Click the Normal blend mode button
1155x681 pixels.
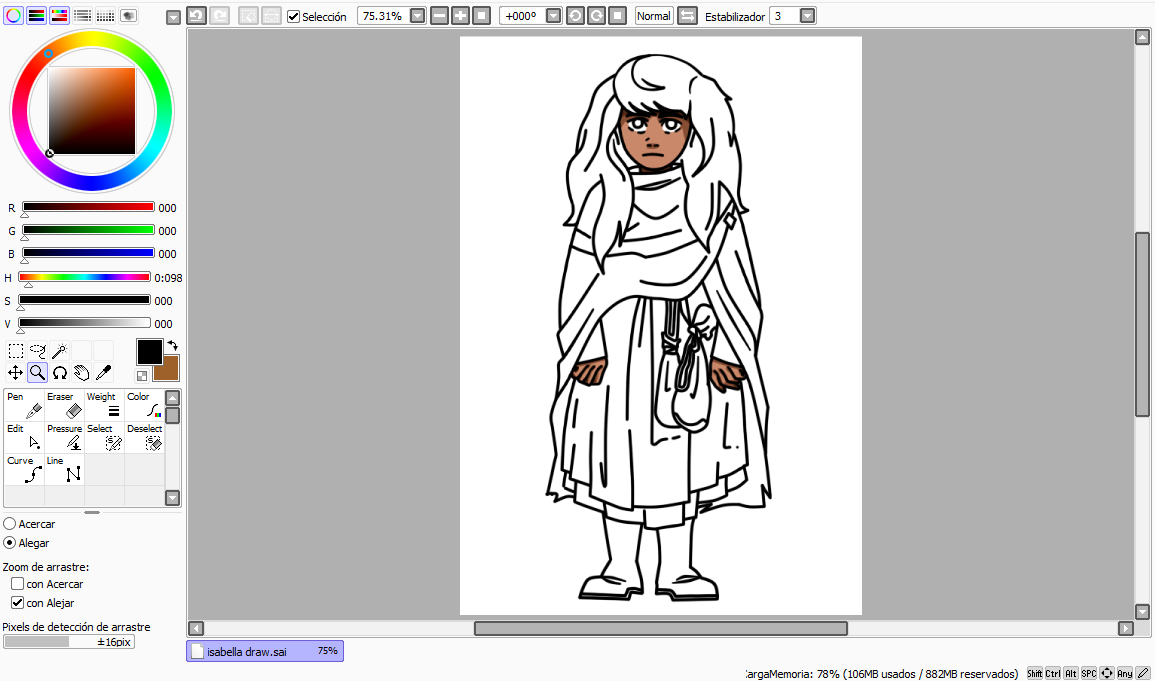(x=654, y=16)
